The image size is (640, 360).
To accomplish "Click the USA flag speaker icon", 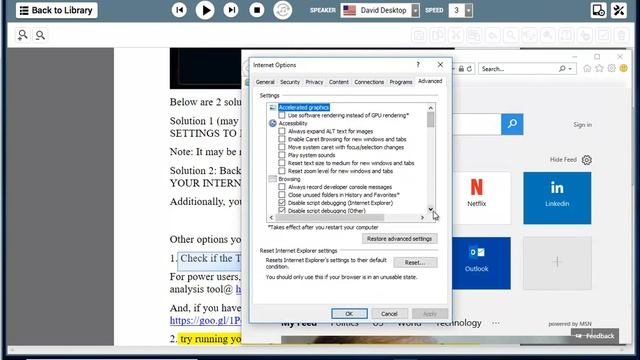I will (x=349, y=10).
